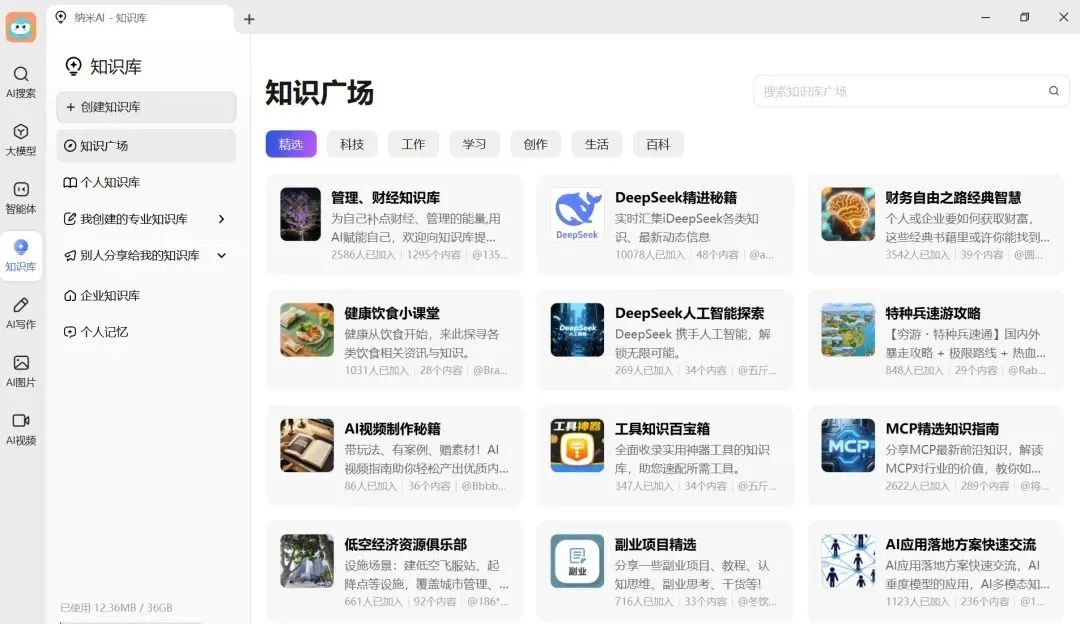
Task: Click the app avatar logo at top left
Action: coord(21,27)
